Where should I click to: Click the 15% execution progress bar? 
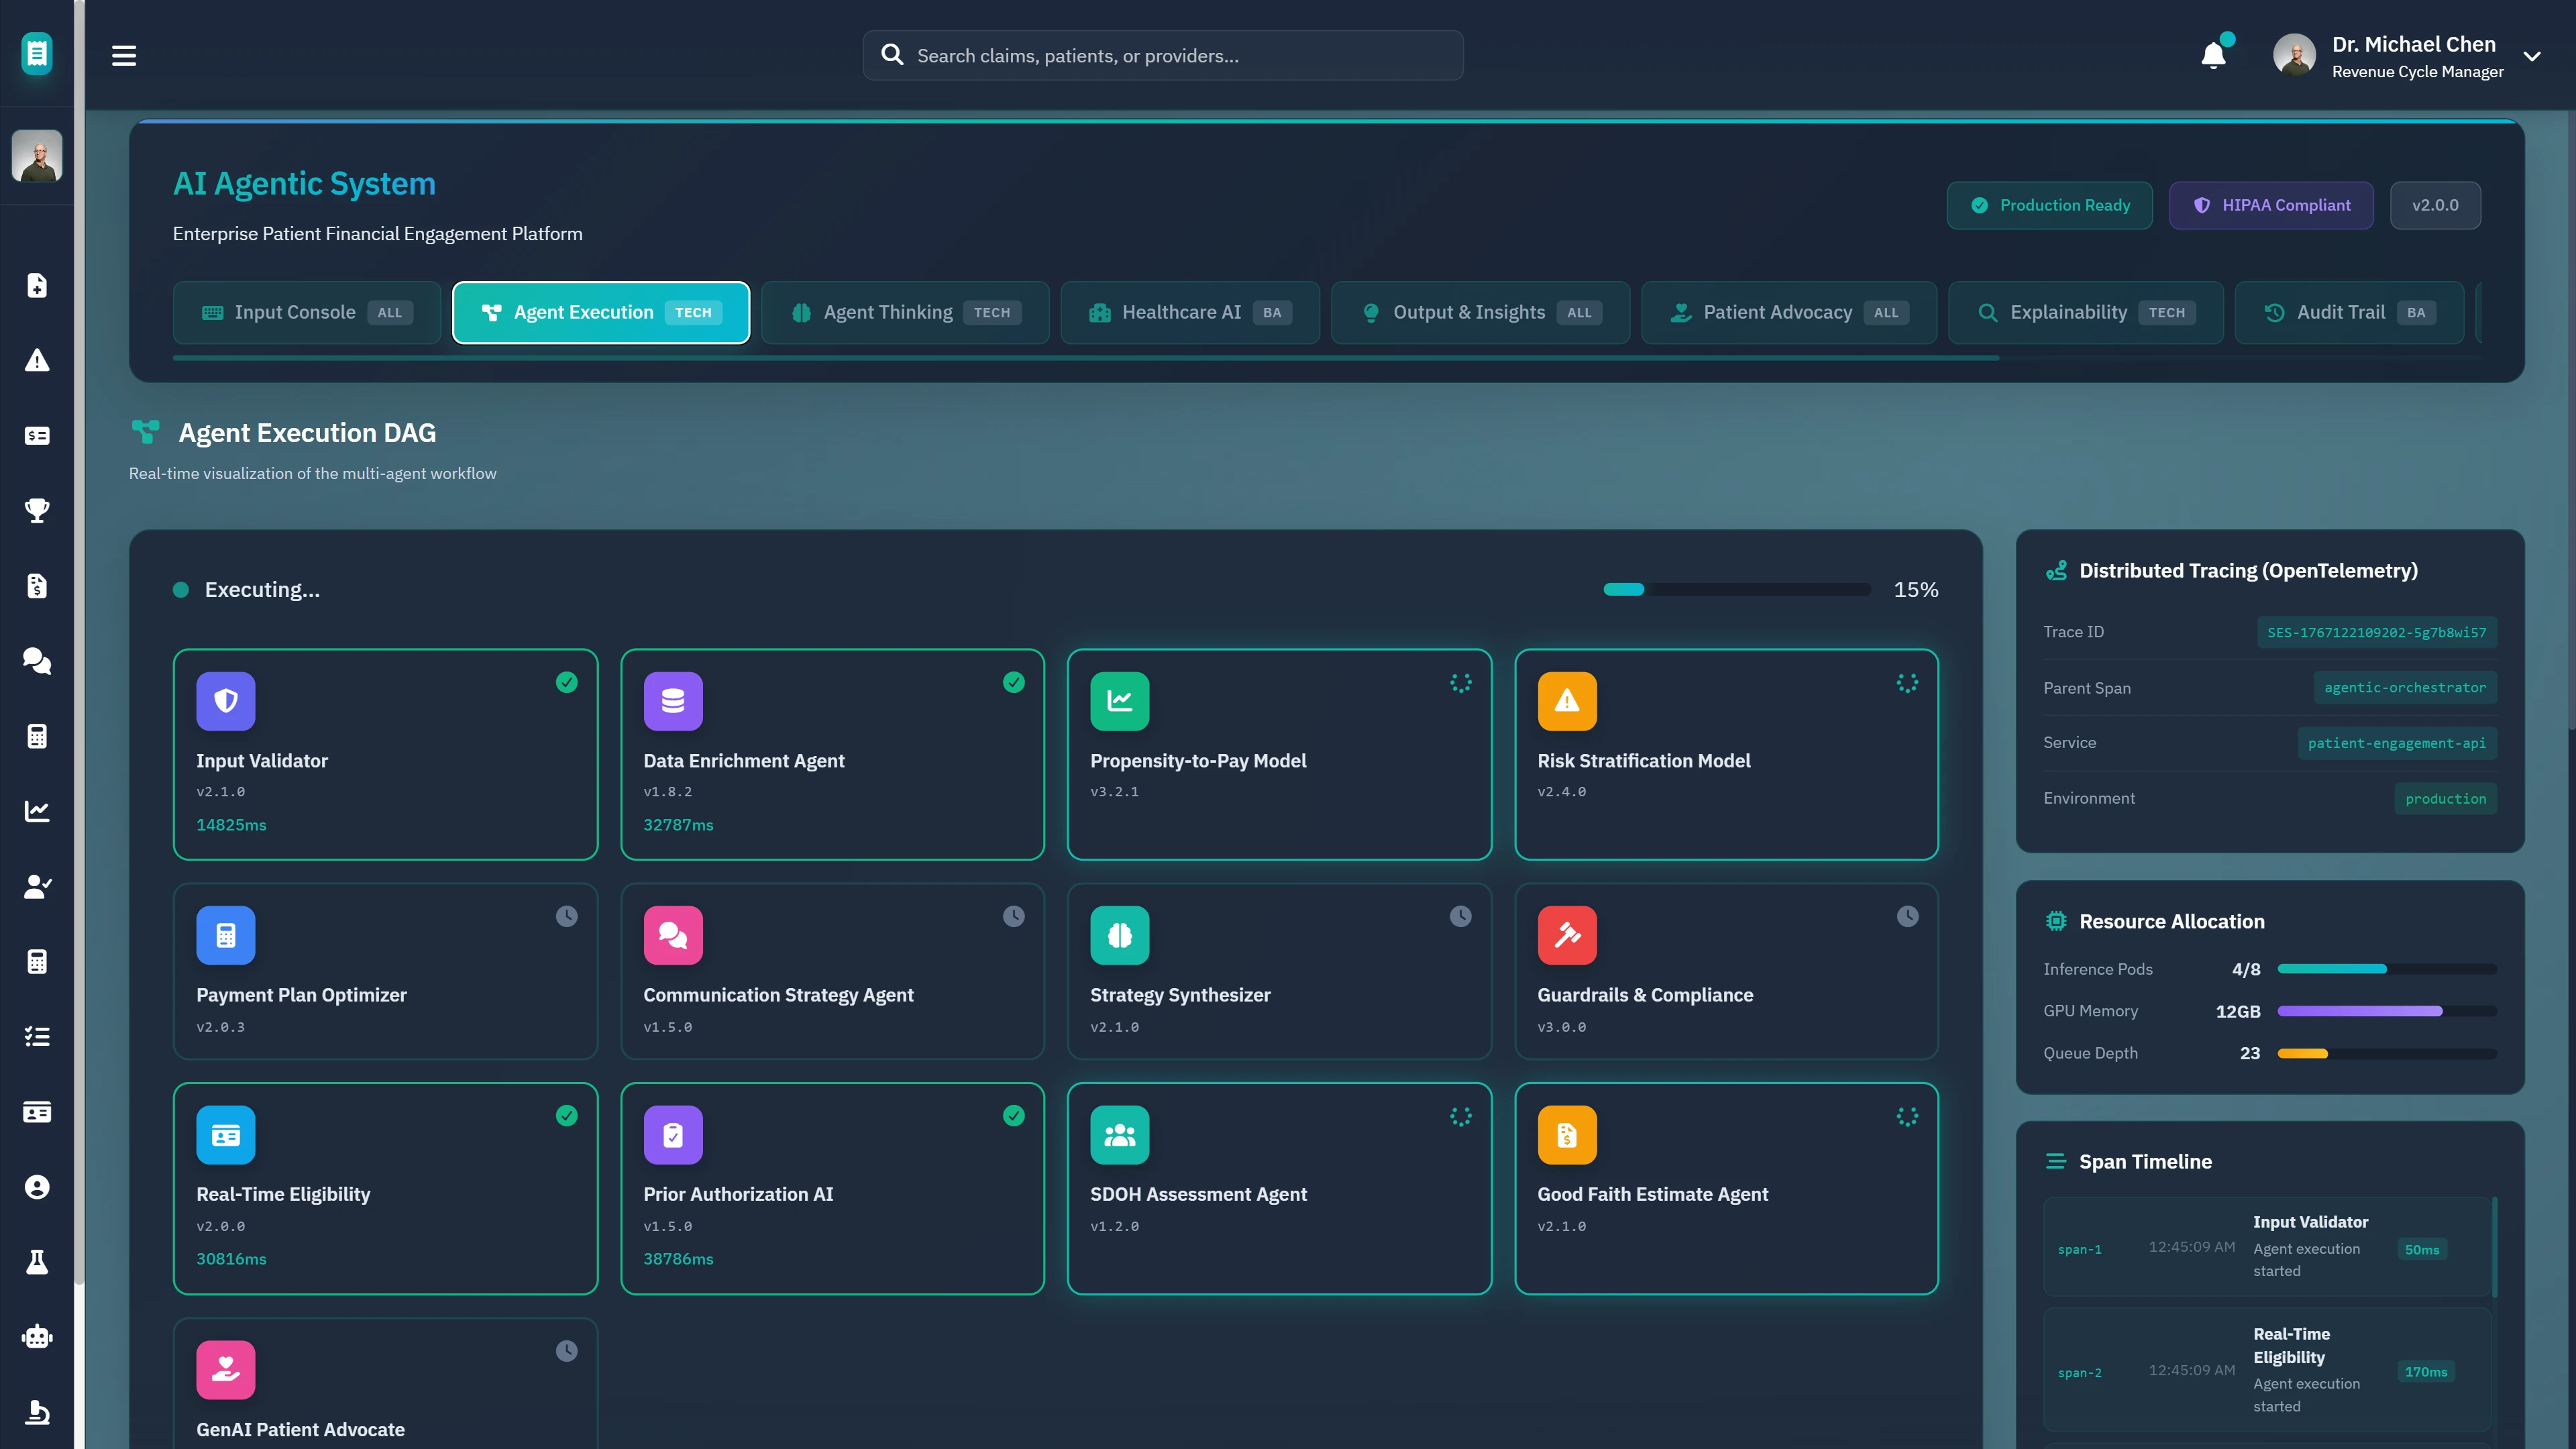[1737, 589]
